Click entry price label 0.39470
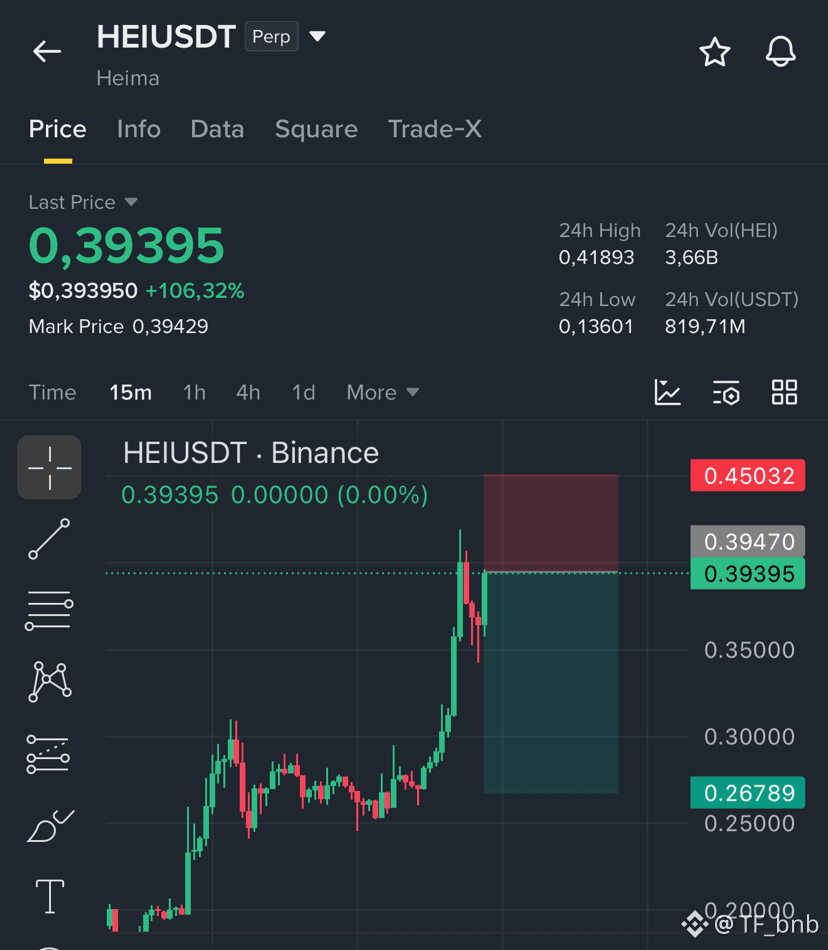This screenshot has width=828, height=950. (747, 541)
